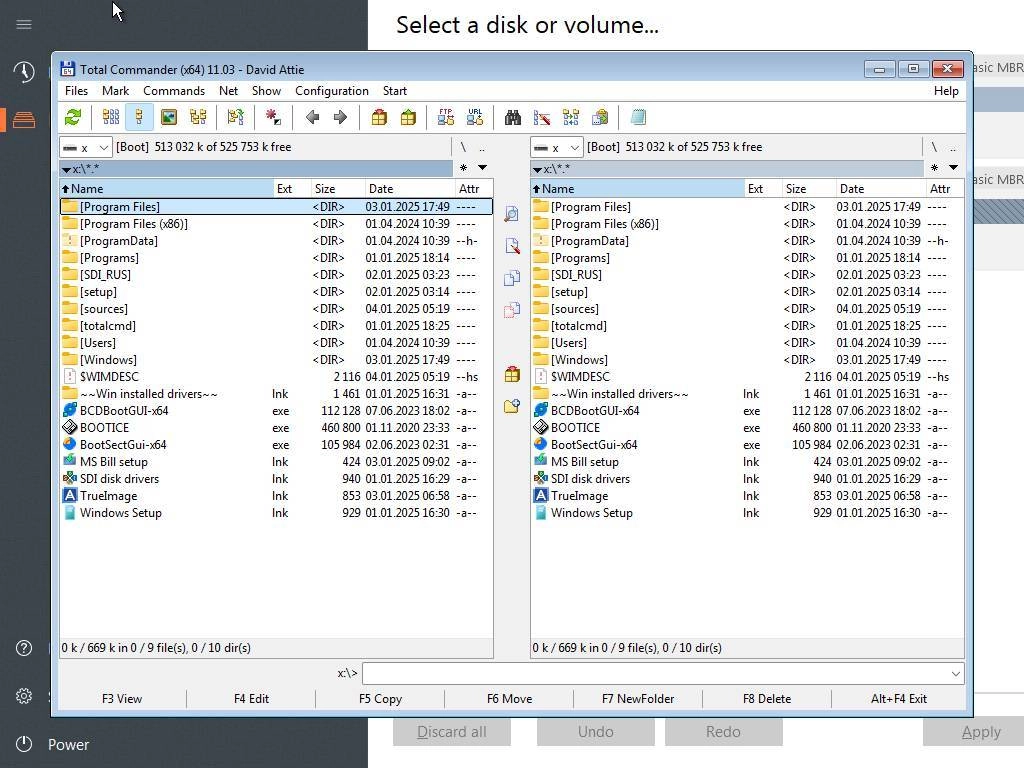Sort left panel by Name column header
Image resolution: width=1024 pixels, height=768 pixels.
pyautogui.click(x=167, y=189)
